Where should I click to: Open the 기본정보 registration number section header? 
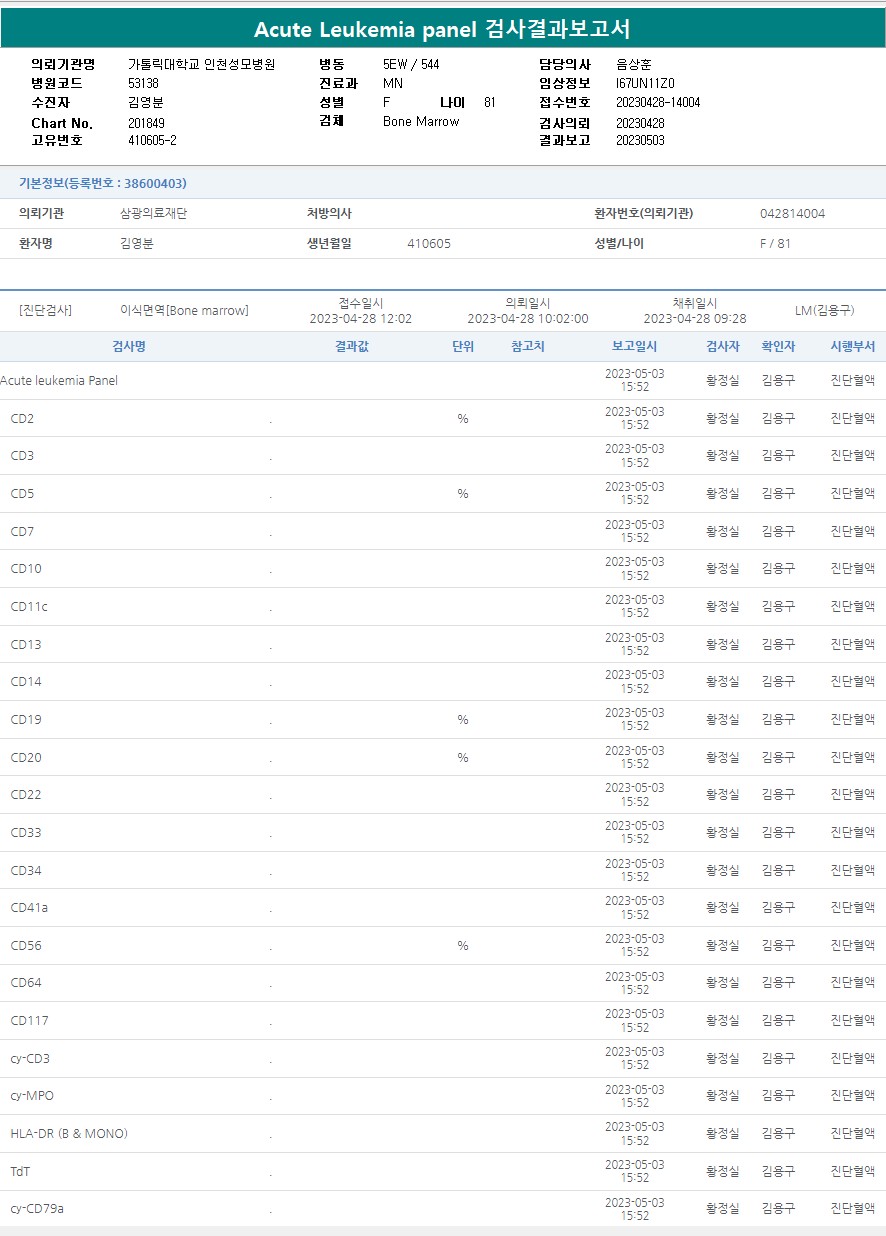pos(103,183)
